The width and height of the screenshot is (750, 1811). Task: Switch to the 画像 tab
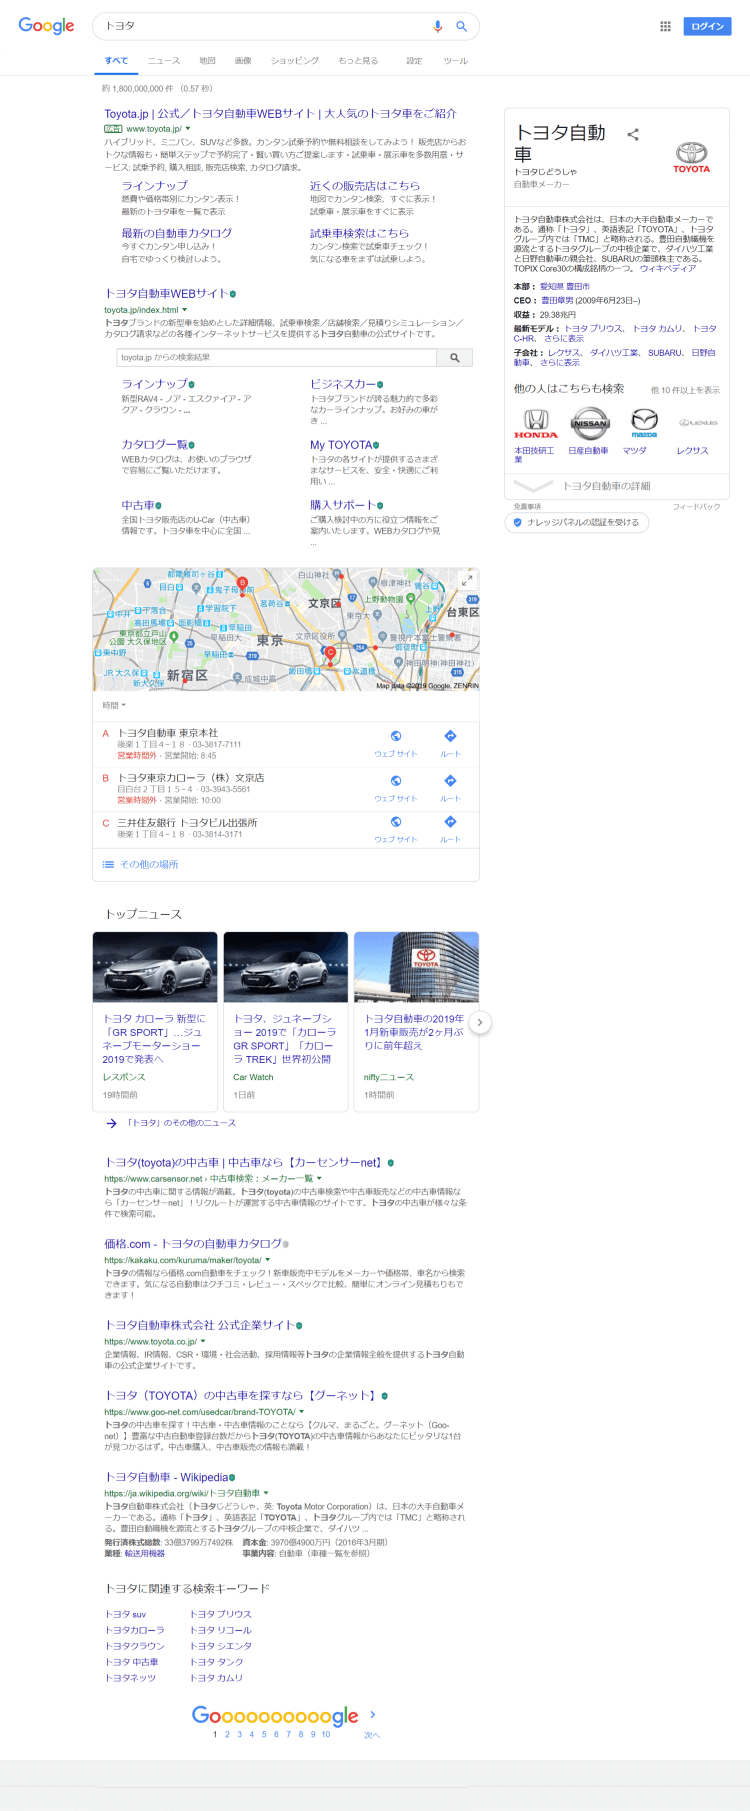tap(243, 61)
